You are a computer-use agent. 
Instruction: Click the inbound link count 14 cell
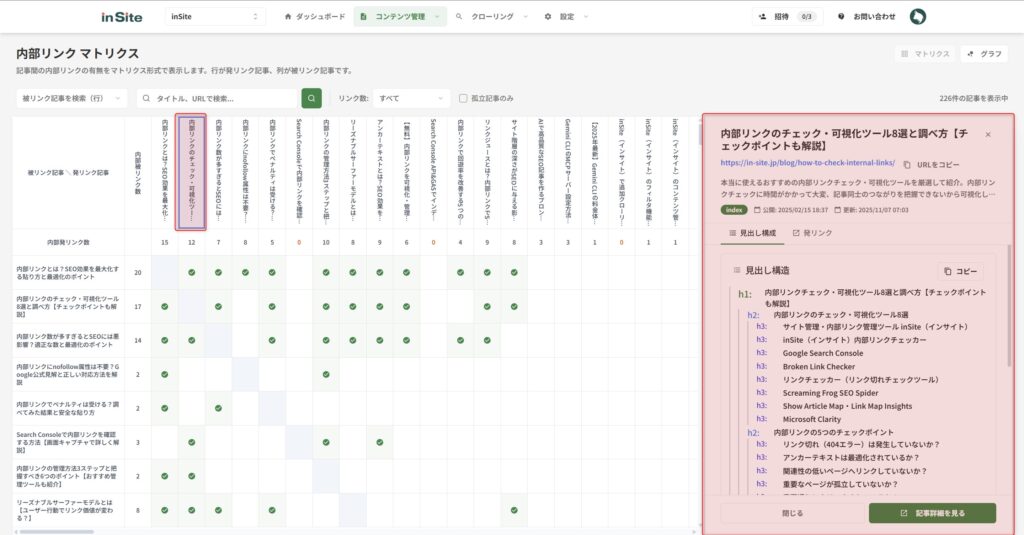[x=138, y=340]
